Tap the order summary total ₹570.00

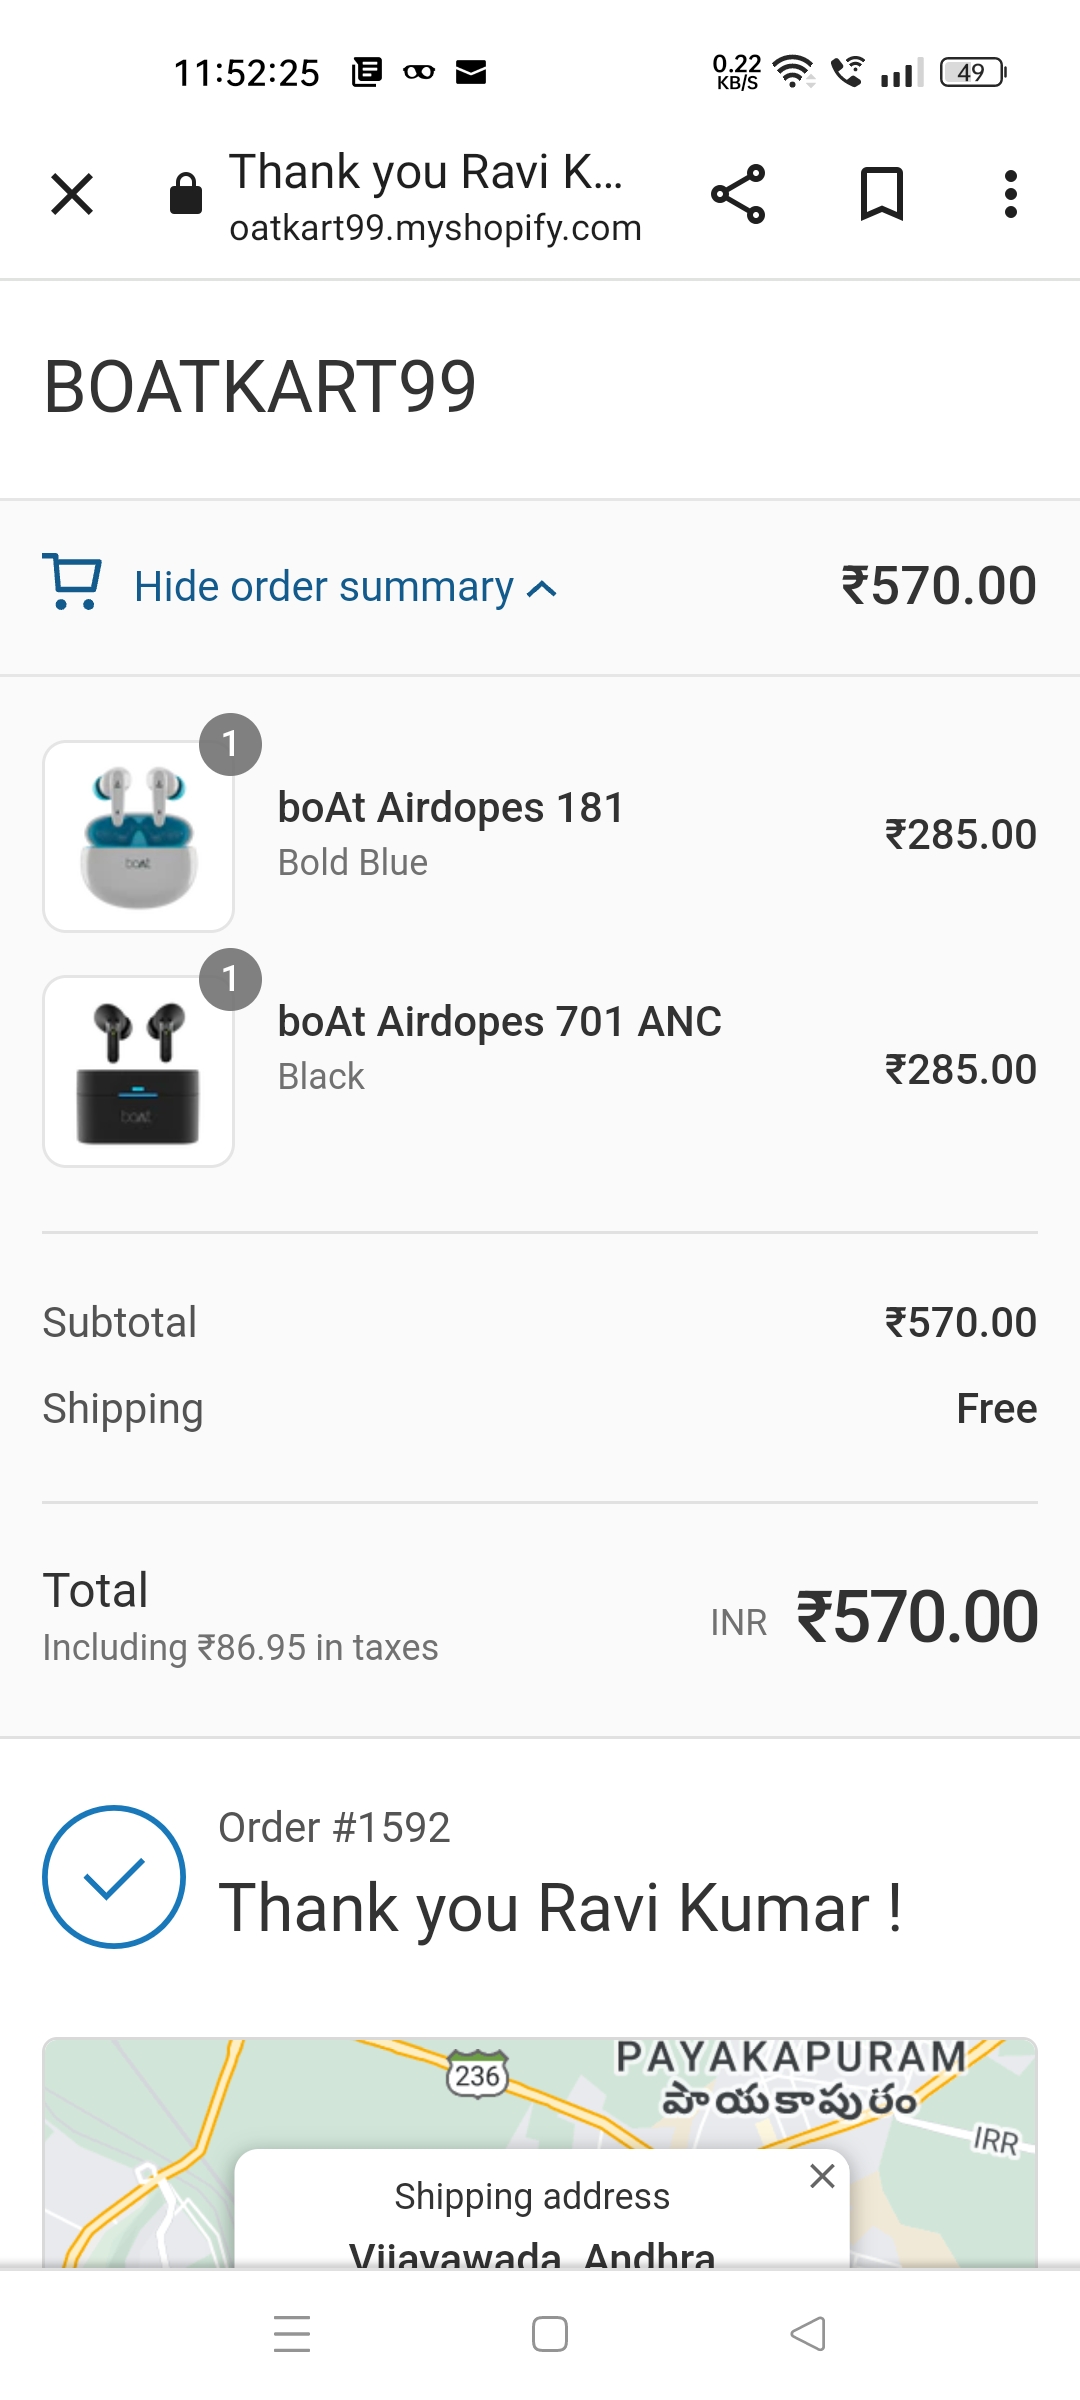[x=938, y=586]
